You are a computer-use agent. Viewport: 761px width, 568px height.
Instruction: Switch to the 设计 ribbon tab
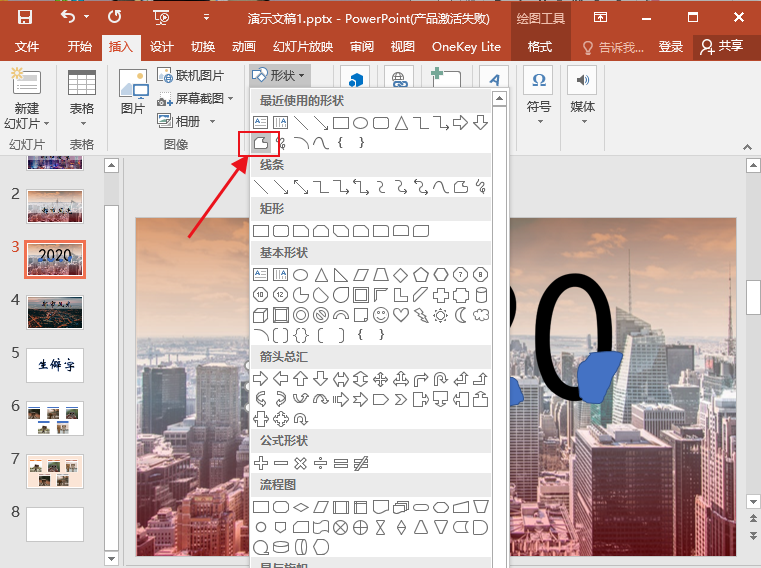pyautogui.click(x=161, y=47)
